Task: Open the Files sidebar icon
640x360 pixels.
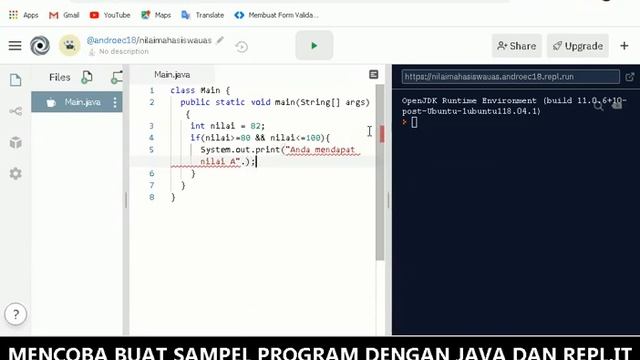Action: pyautogui.click(x=16, y=80)
